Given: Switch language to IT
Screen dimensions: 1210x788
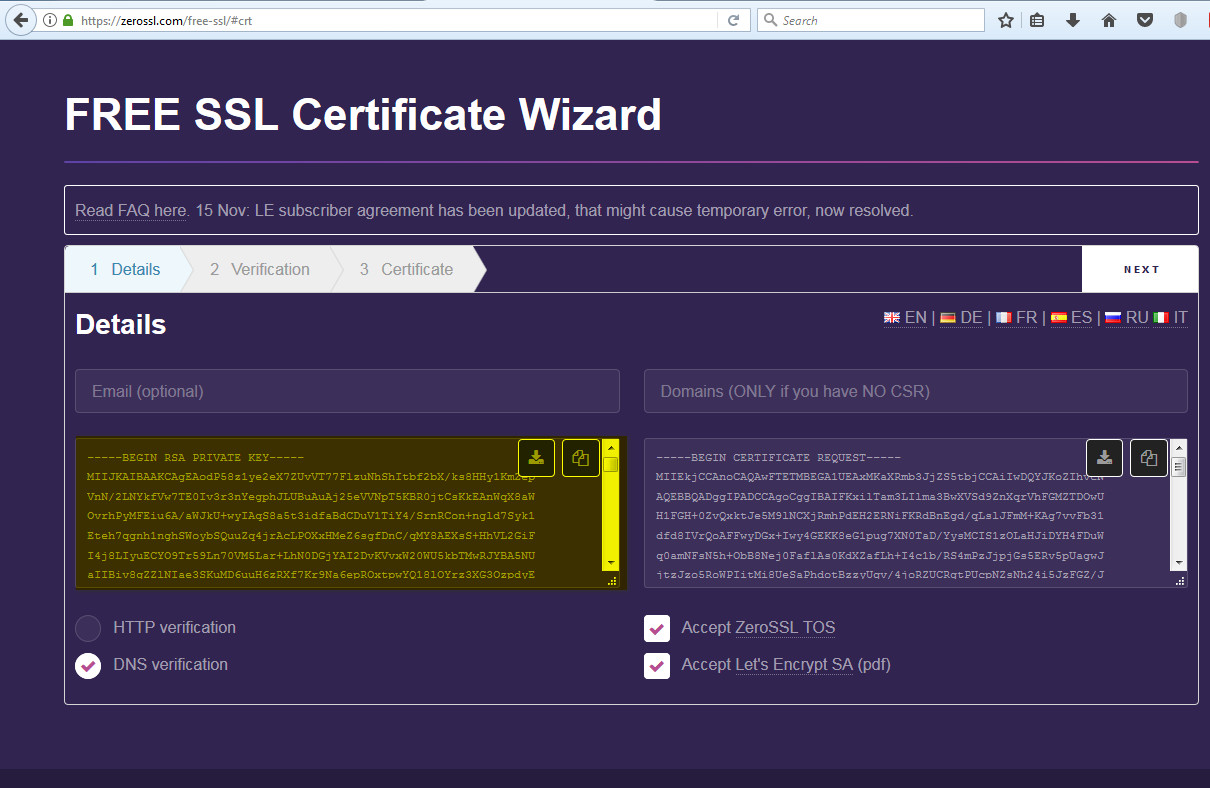Looking at the screenshot, I should point(1171,318).
